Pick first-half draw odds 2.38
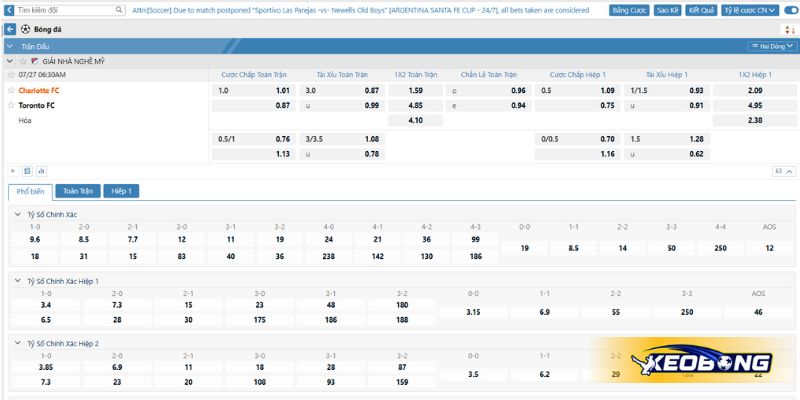This screenshot has height=400, width=800. click(x=755, y=121)
